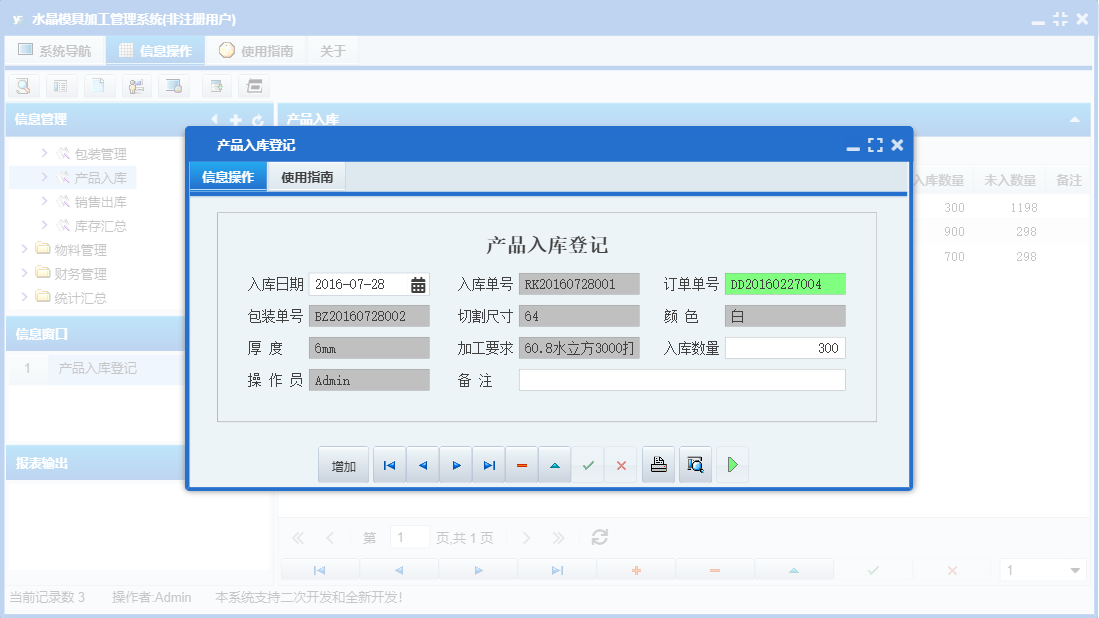This screenshot has height=618, width=1099.
Task: Open print preview in the dialog toolbar
Action: pyautogui.click(x=693, y=464)
